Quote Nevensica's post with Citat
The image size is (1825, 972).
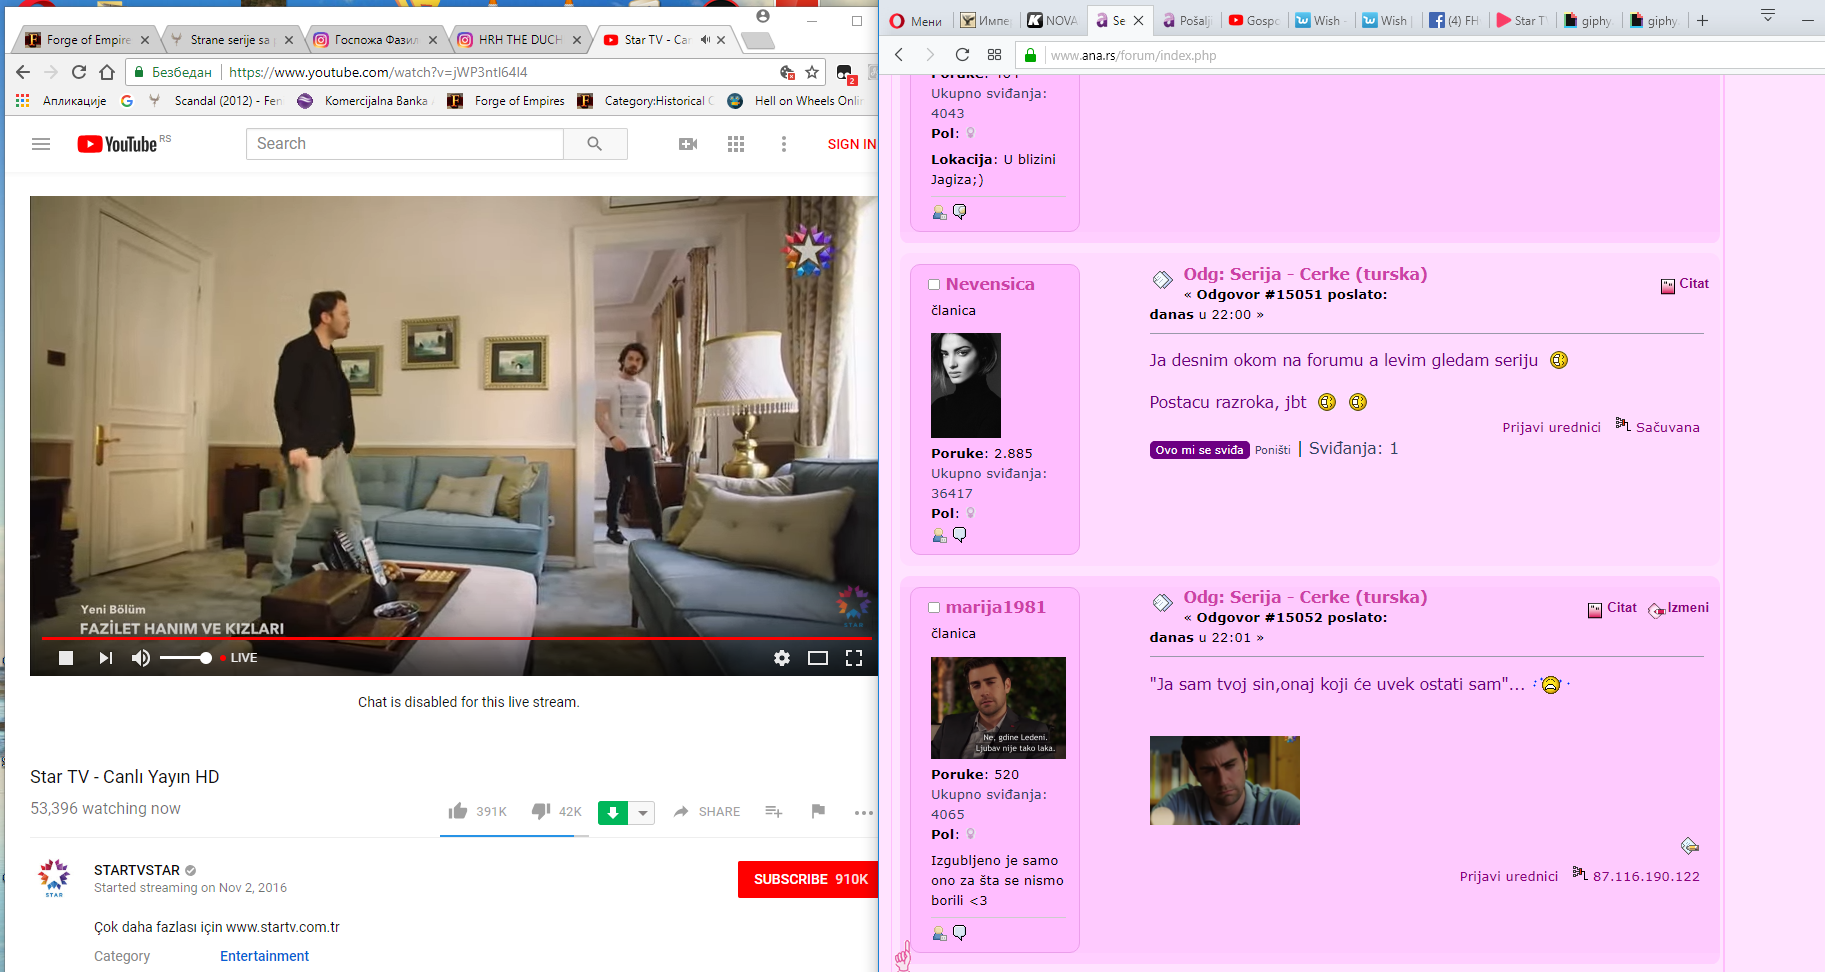coord(1685,284)
